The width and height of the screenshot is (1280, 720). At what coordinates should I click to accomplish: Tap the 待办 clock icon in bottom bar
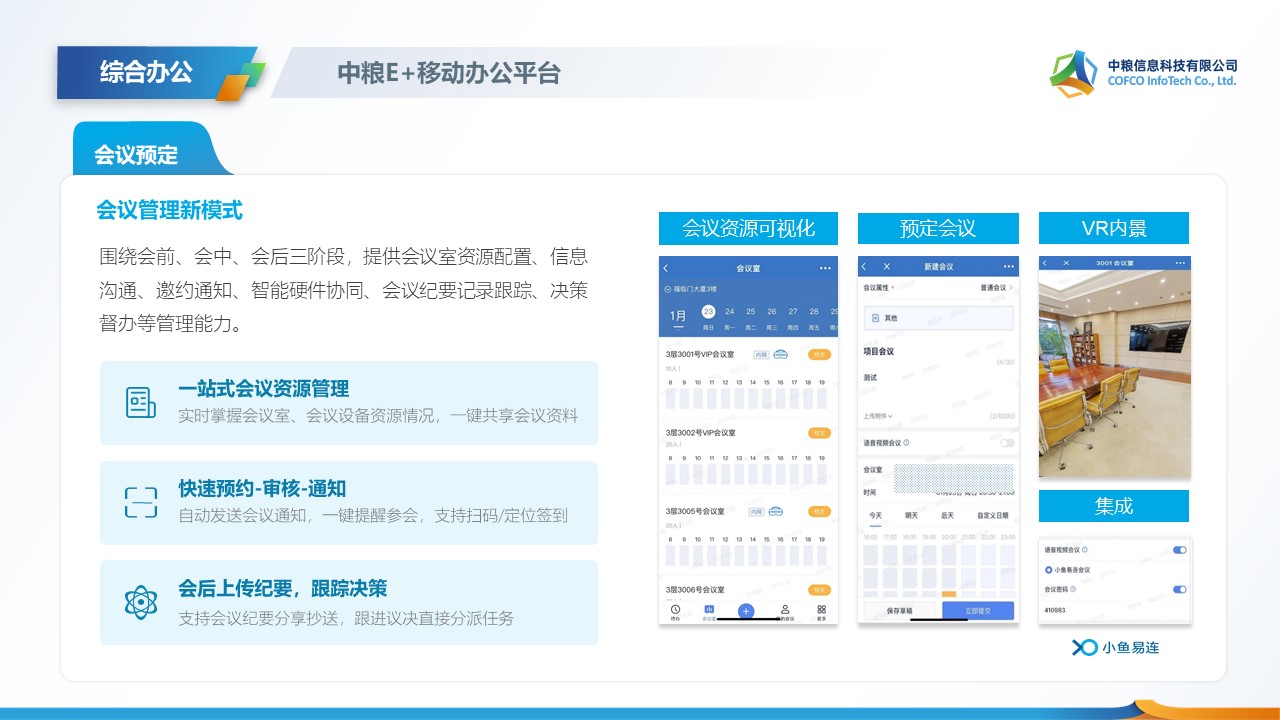[675, 610]
